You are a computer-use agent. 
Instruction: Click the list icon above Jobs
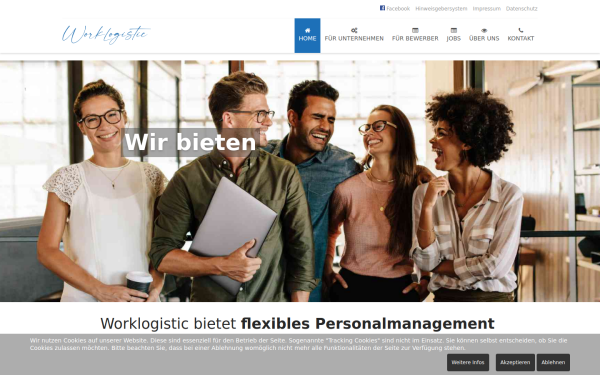[454, 30]
